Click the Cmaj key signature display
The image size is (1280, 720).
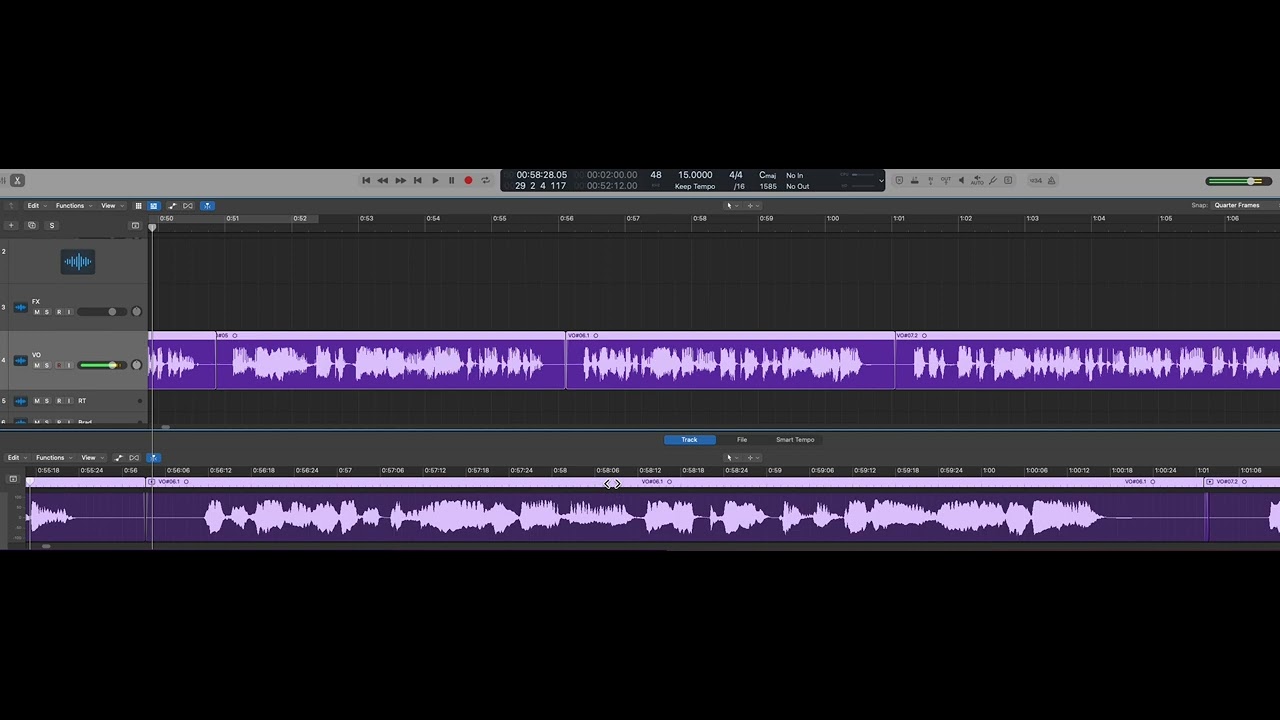point(767,175)
